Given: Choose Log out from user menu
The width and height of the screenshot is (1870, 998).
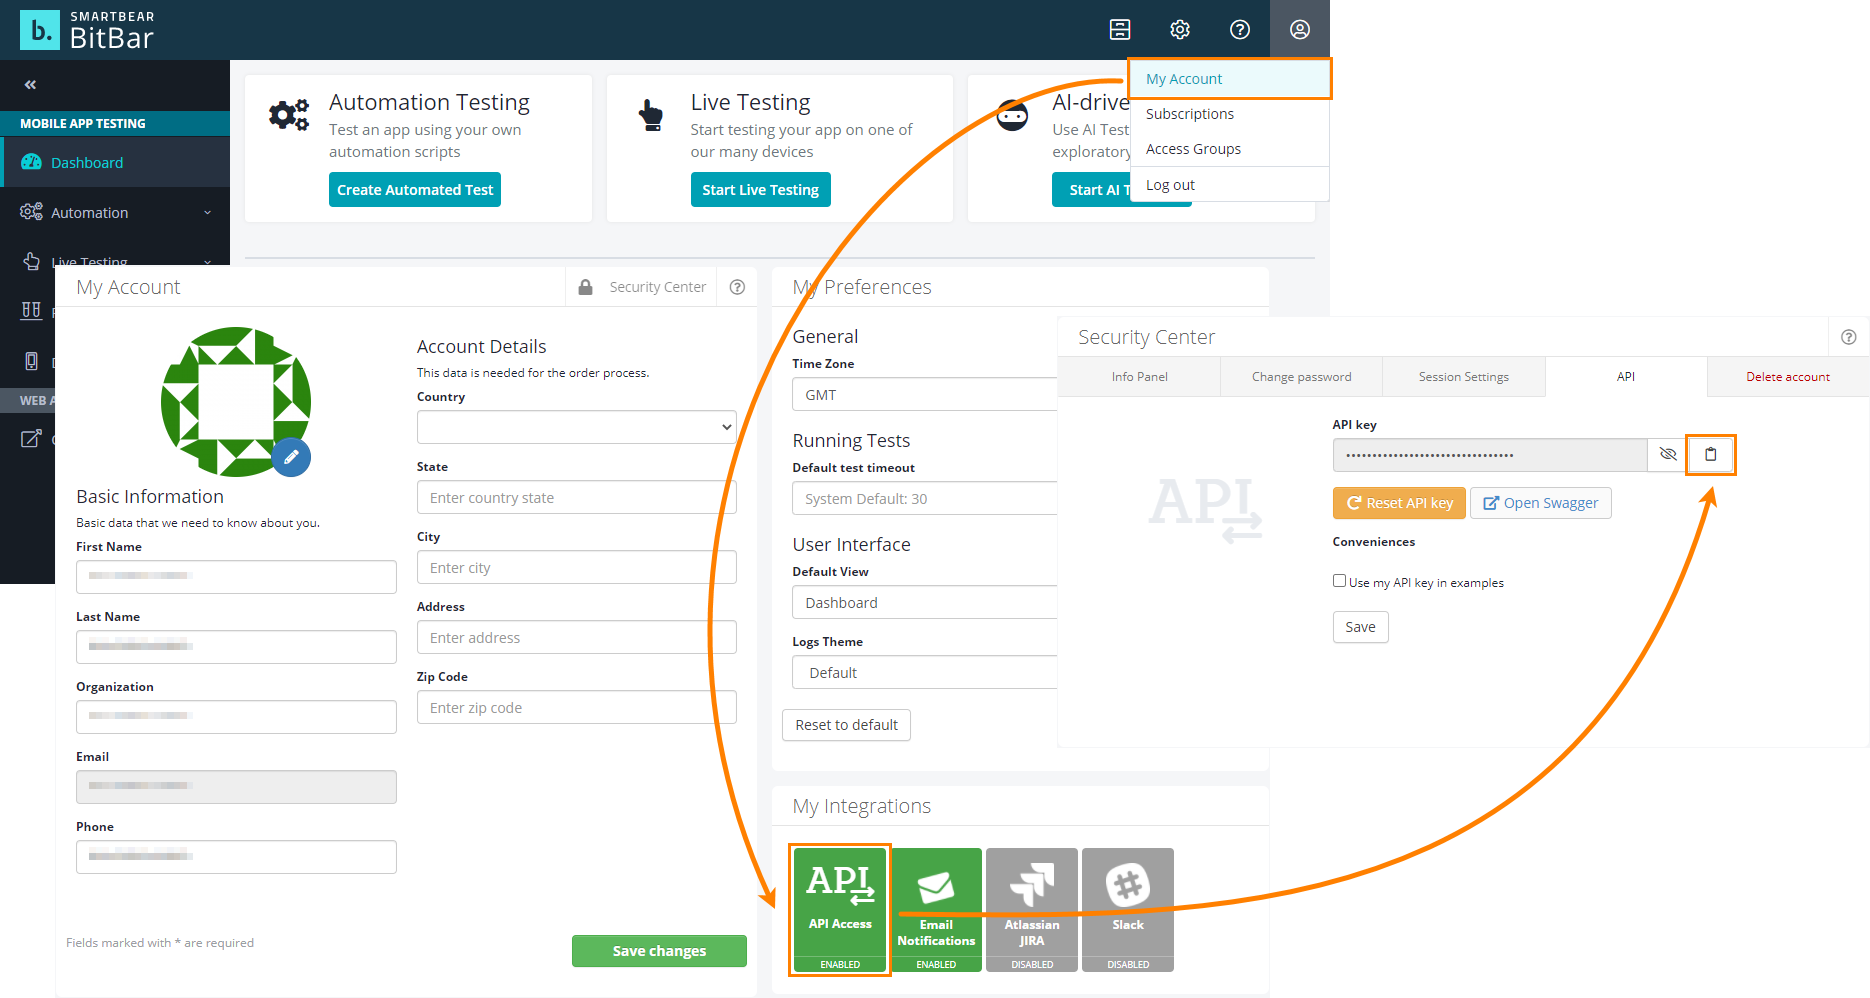Looking at the screenshot, I should (1230, 185).
